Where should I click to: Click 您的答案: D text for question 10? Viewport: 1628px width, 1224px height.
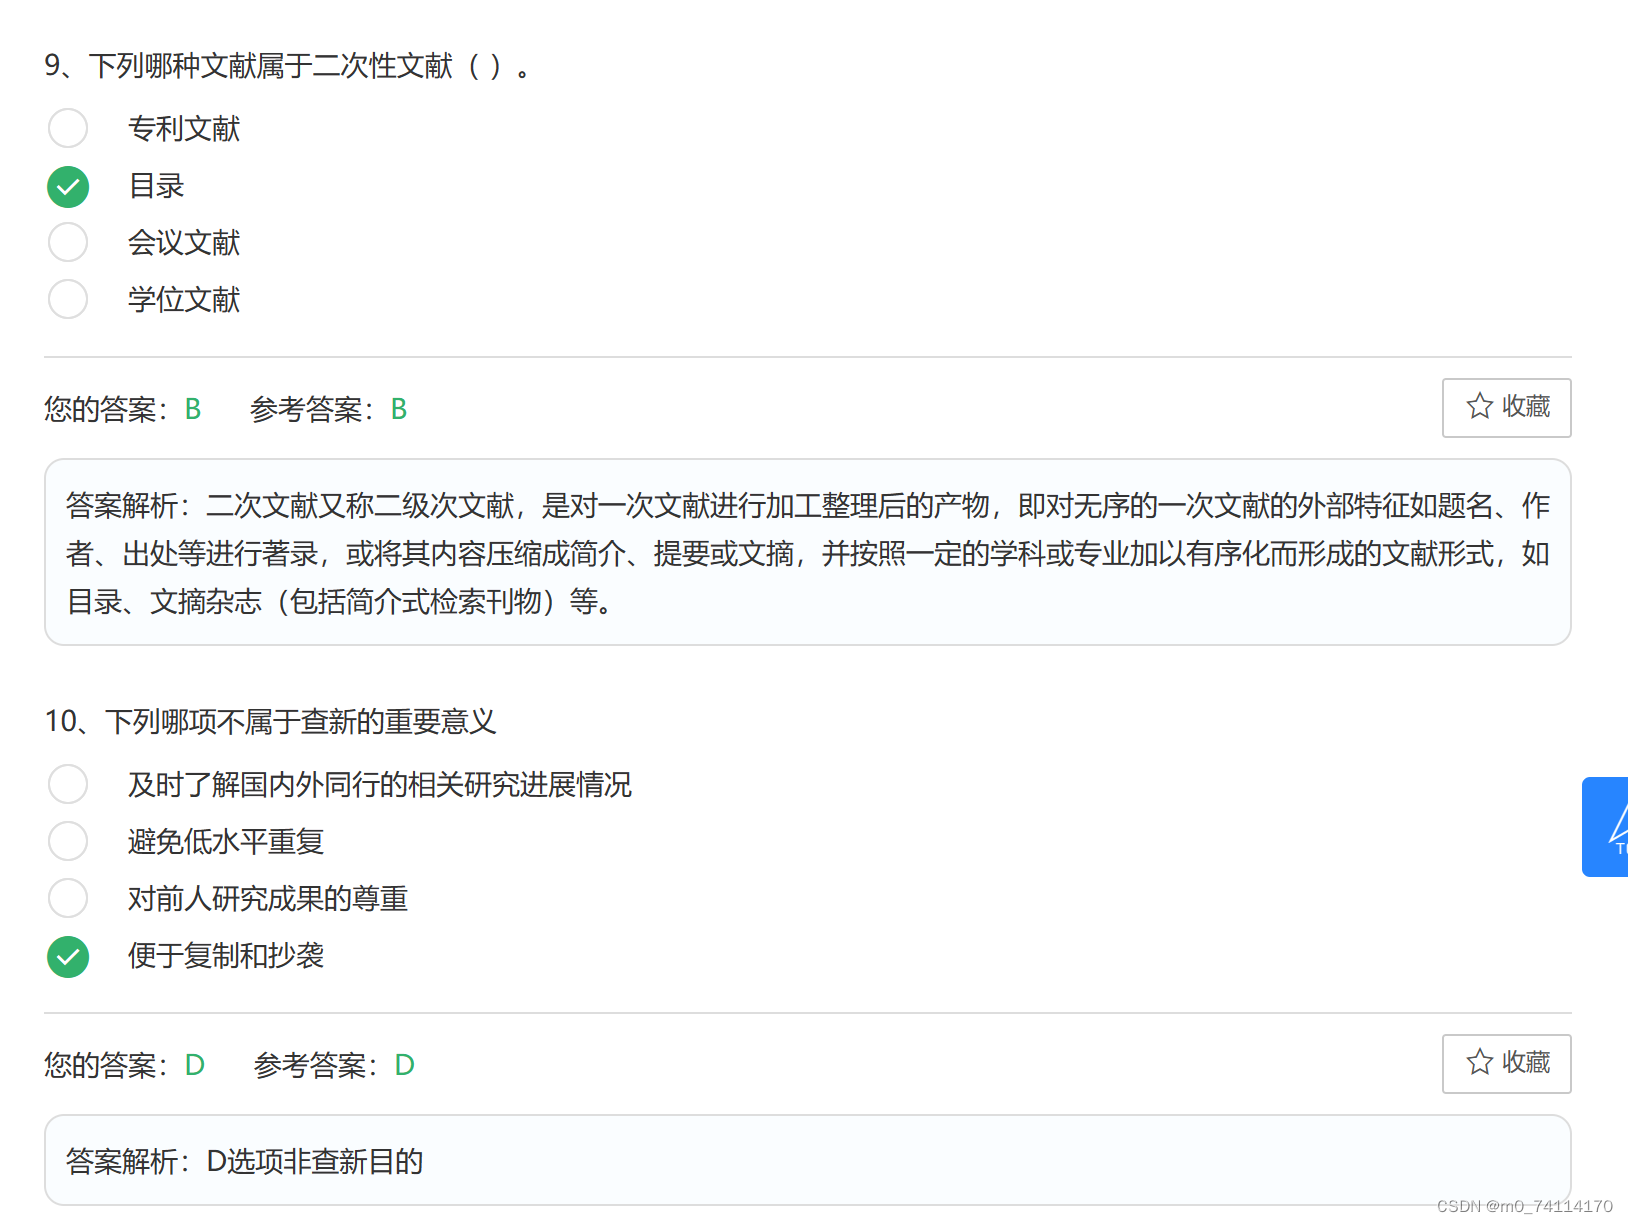point(125,1065)
